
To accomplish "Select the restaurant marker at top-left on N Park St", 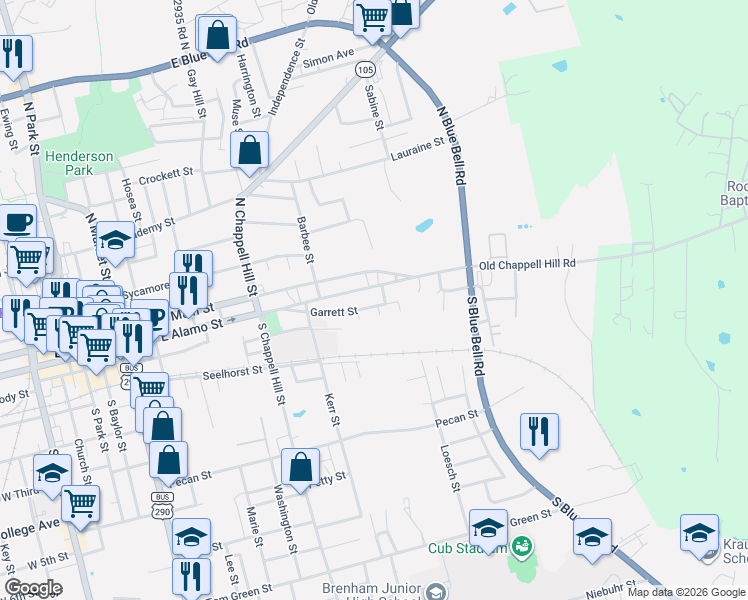I will point(13,55).
